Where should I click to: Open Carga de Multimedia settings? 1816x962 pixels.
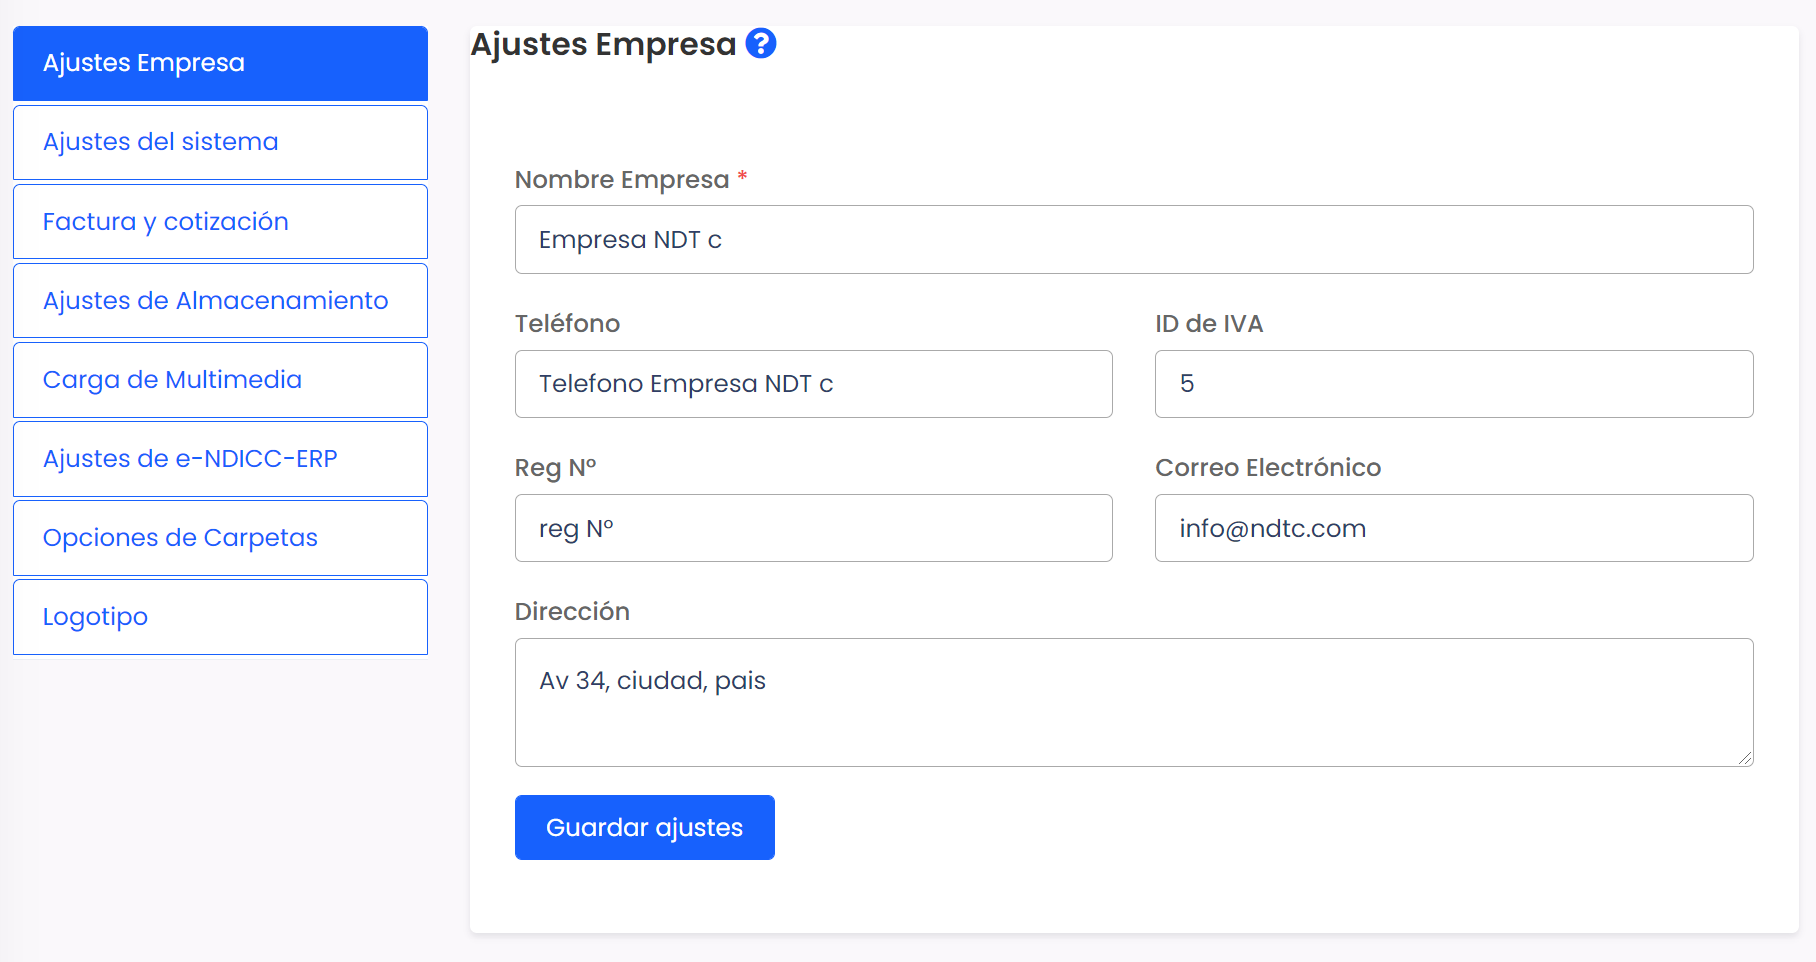pos(220,380)
